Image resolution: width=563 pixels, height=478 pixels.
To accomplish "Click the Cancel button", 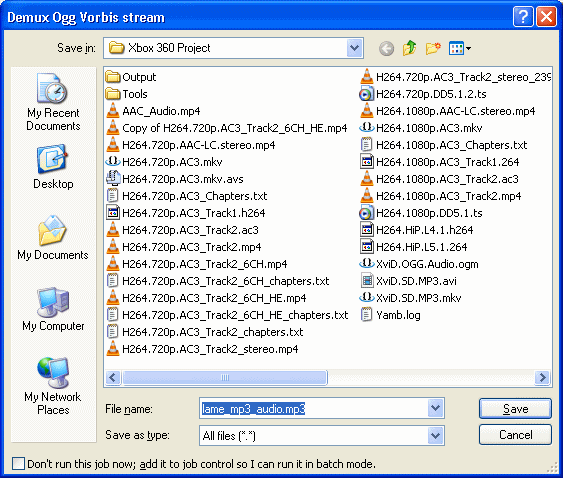I will tap(515, 435).
